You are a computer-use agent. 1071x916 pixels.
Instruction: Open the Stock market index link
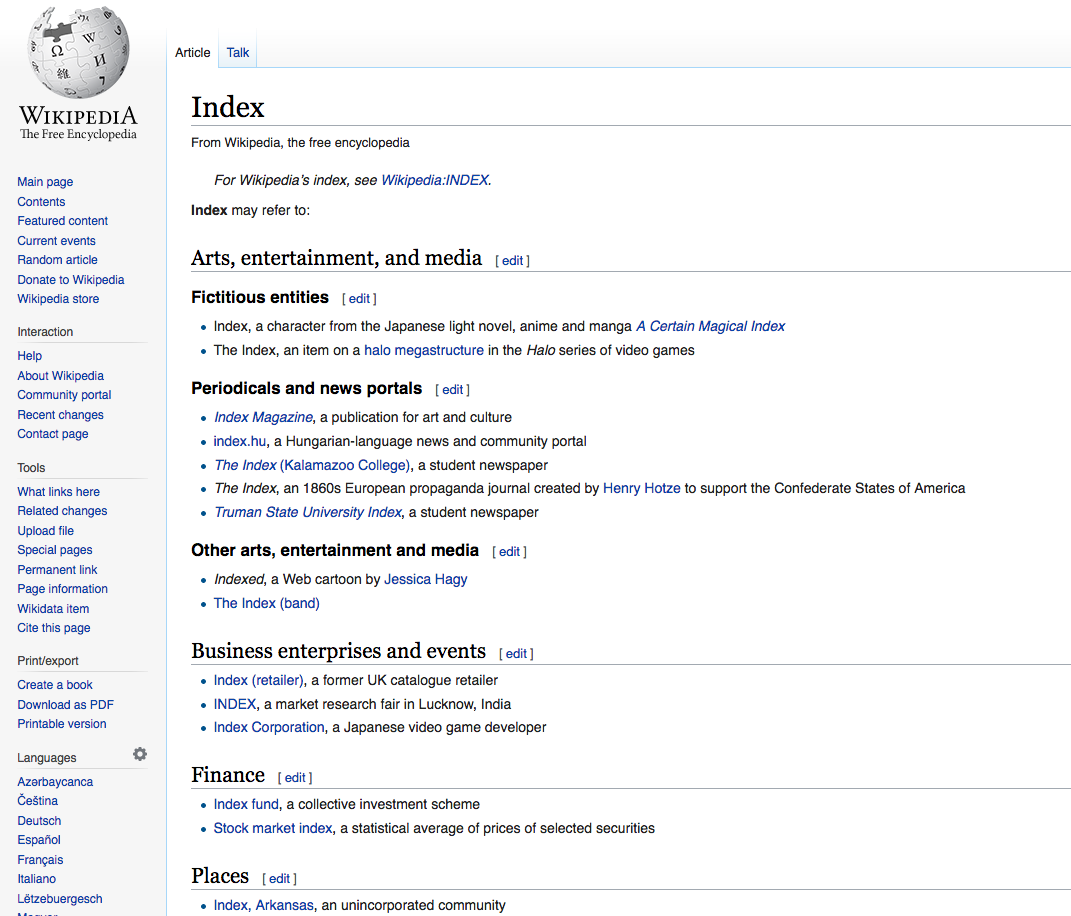pyautogui.click(x=273, y=828)
